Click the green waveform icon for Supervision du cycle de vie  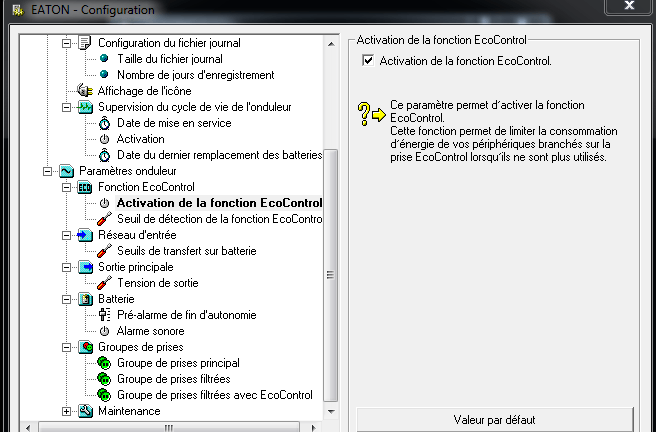point(85,107)
